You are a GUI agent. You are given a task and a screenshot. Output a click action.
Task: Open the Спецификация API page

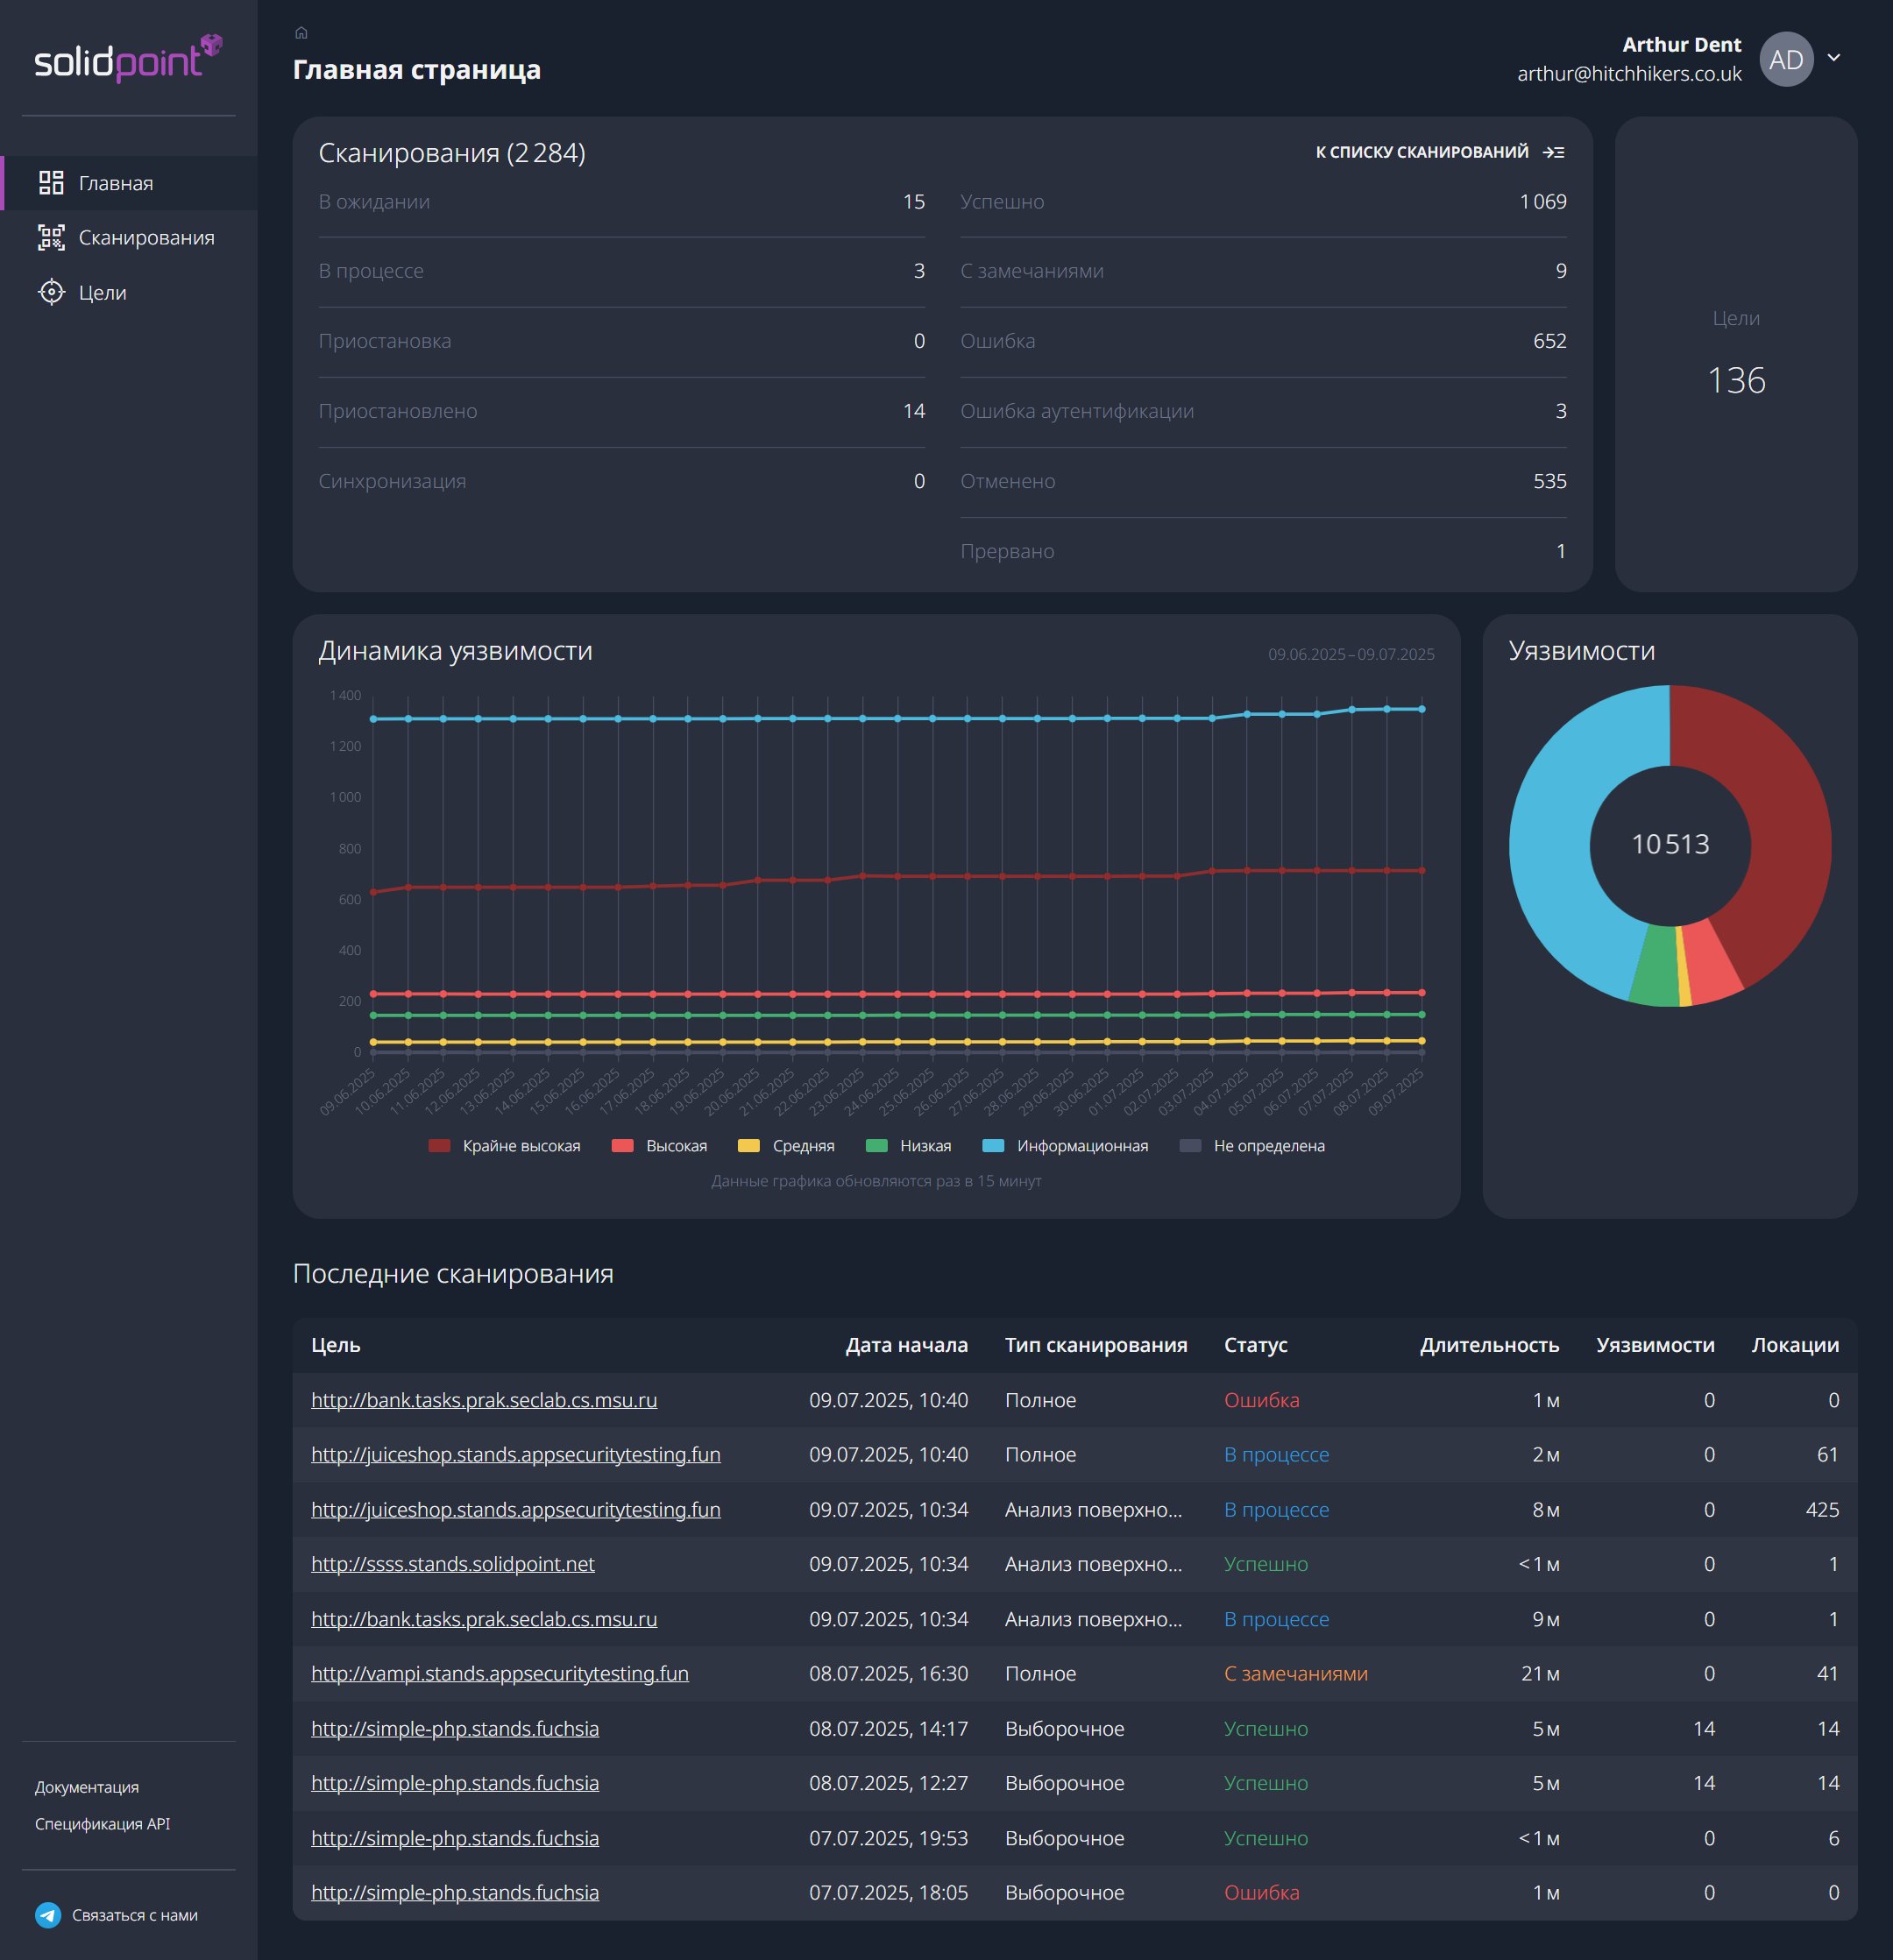click(102, 1824)
